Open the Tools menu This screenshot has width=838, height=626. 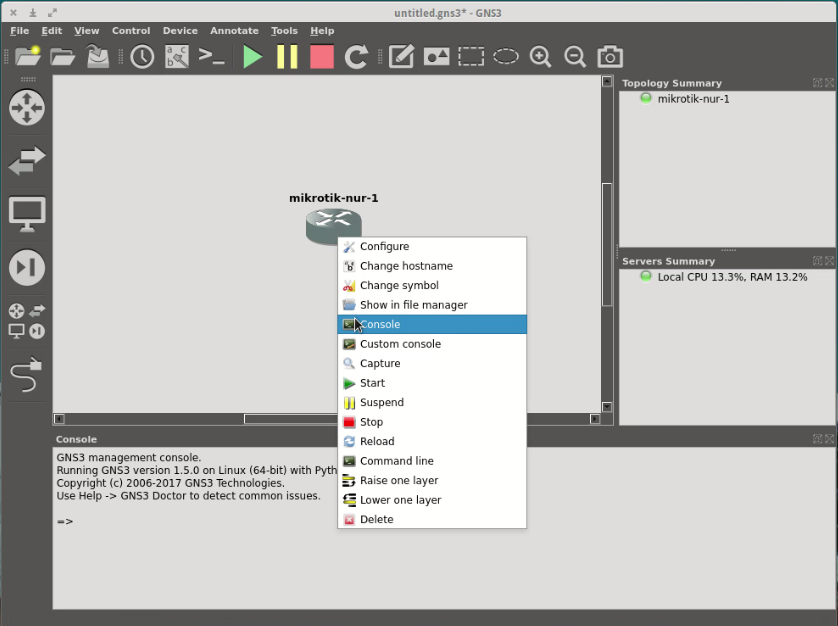(284, 30)
